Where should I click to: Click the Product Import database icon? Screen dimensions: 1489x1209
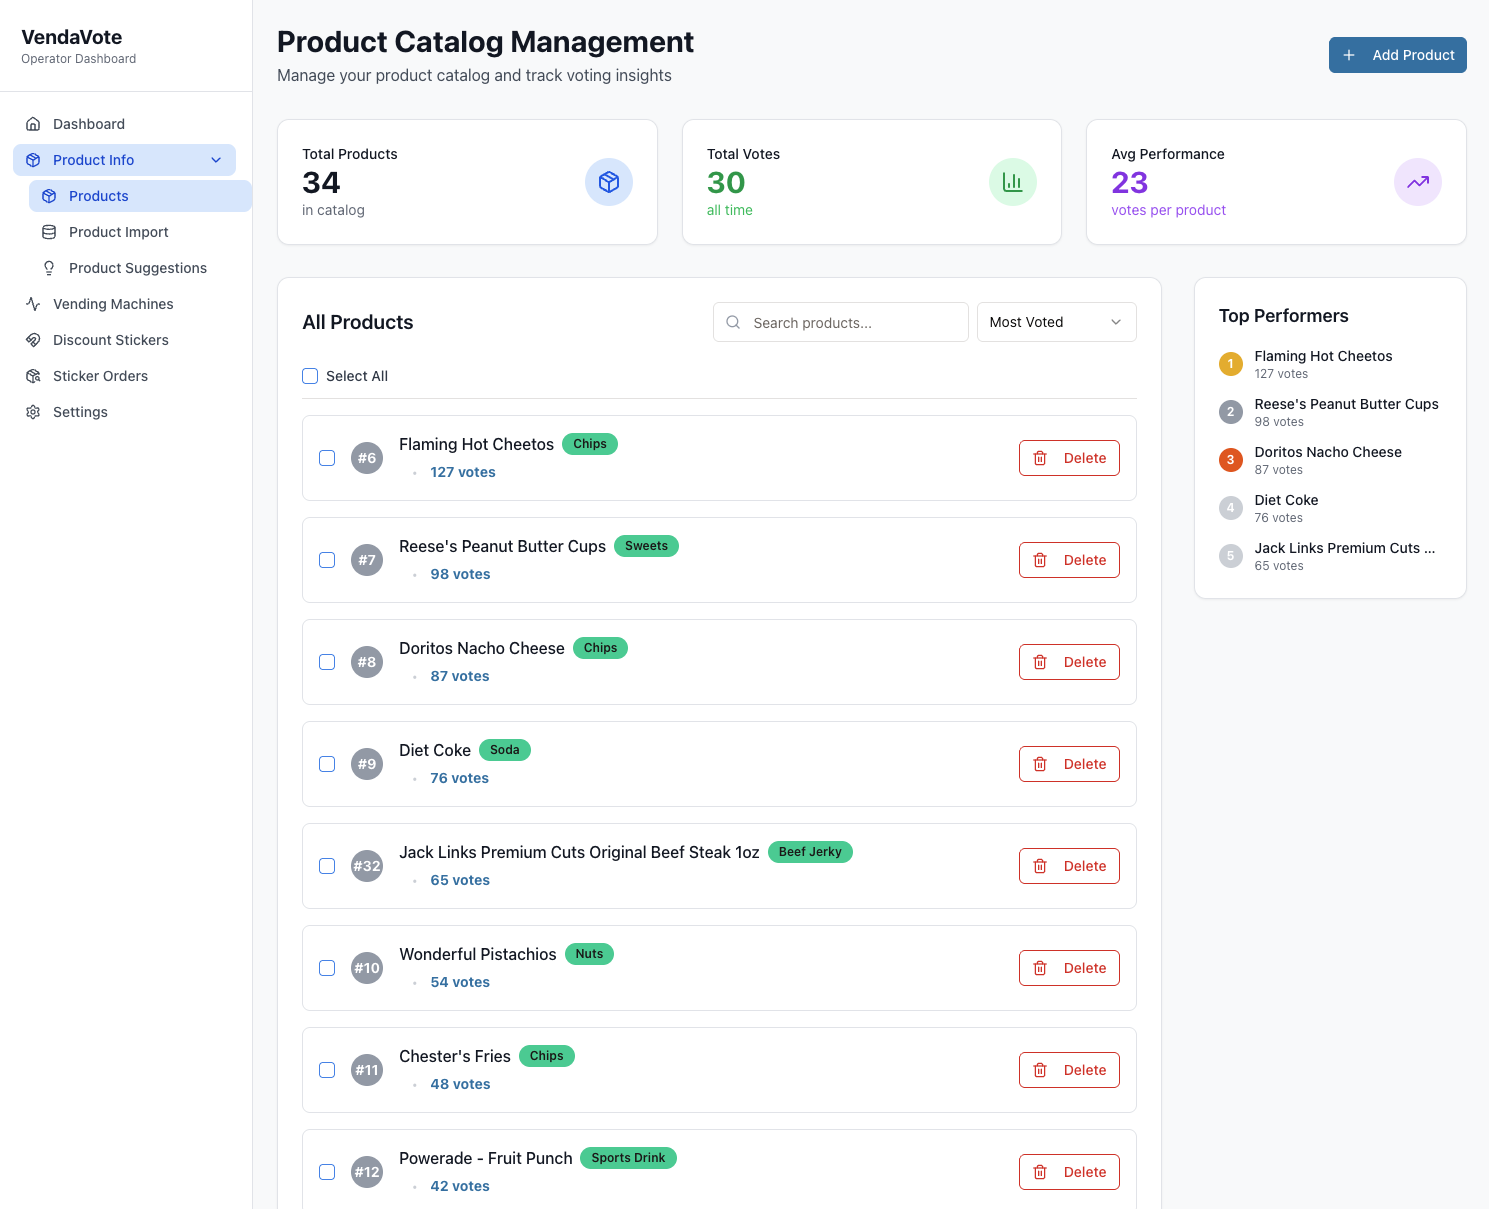coord(49,232)
